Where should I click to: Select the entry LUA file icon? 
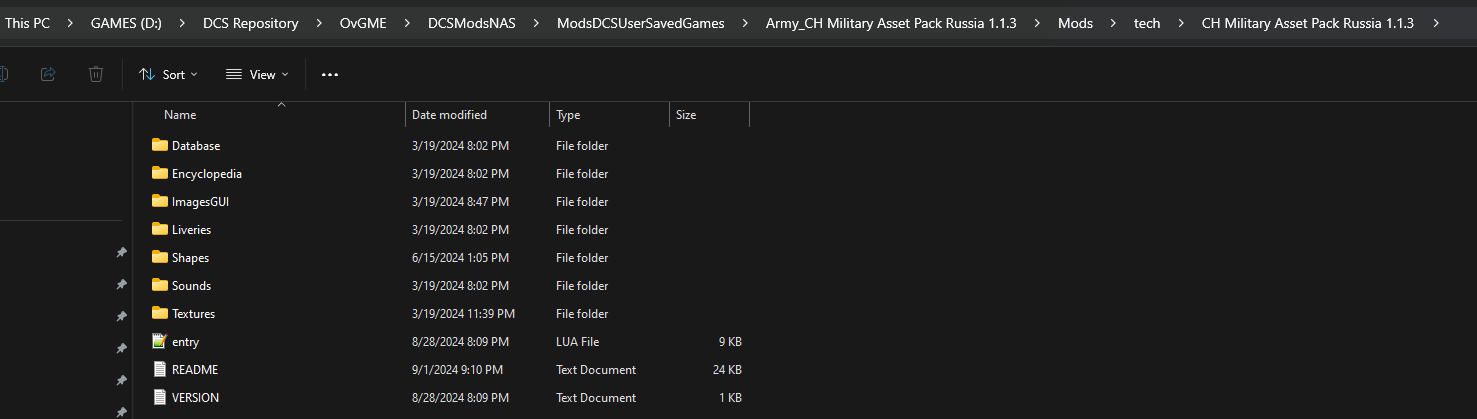(160, 341)
